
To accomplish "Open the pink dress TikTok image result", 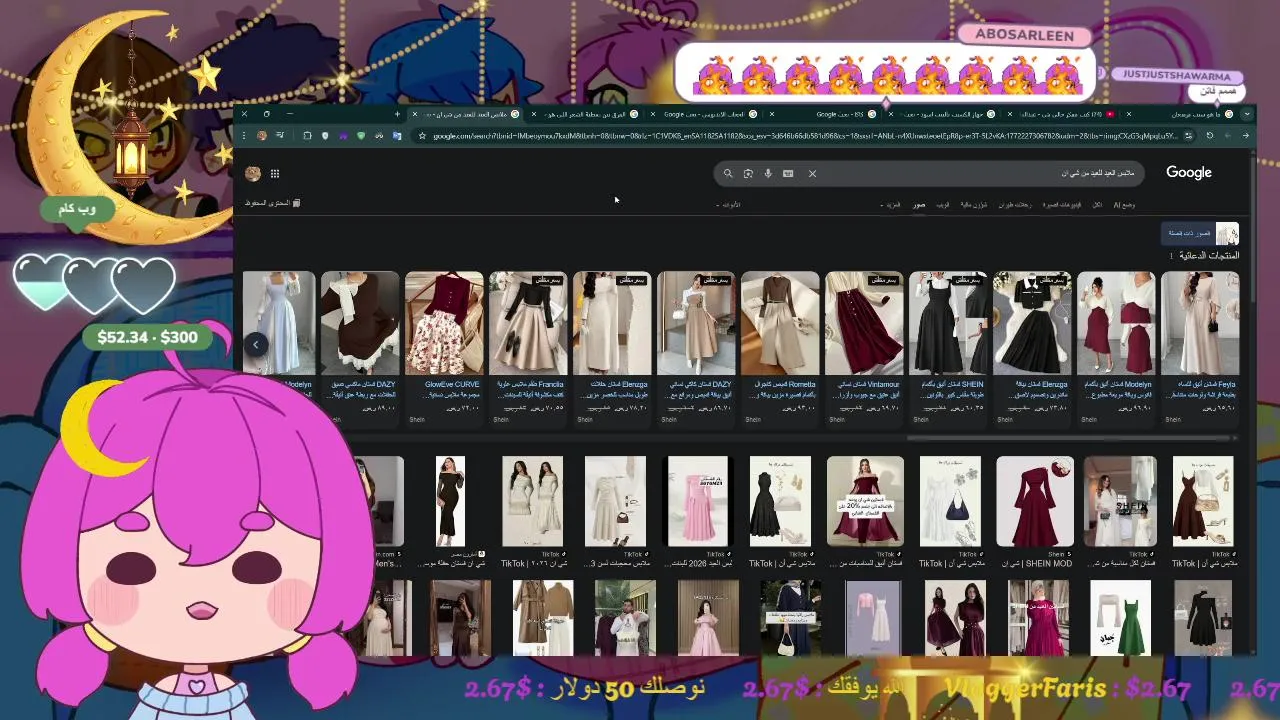I will [697, 501].
